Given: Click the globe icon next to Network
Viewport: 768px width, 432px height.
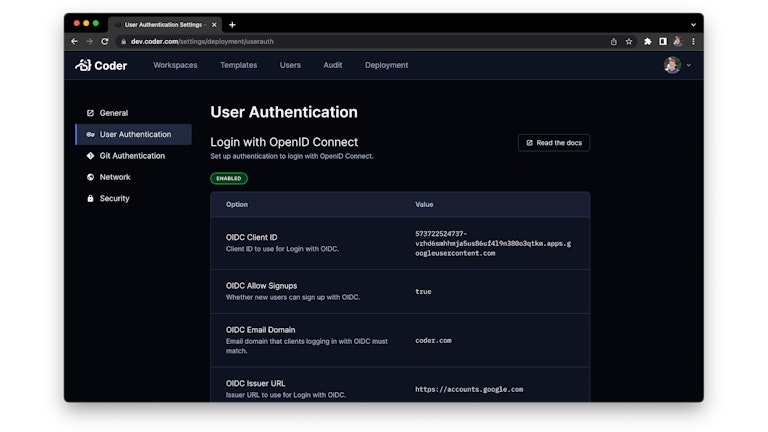Looking at the screenshot, I should pyautogui.click(x=90, y=177).
